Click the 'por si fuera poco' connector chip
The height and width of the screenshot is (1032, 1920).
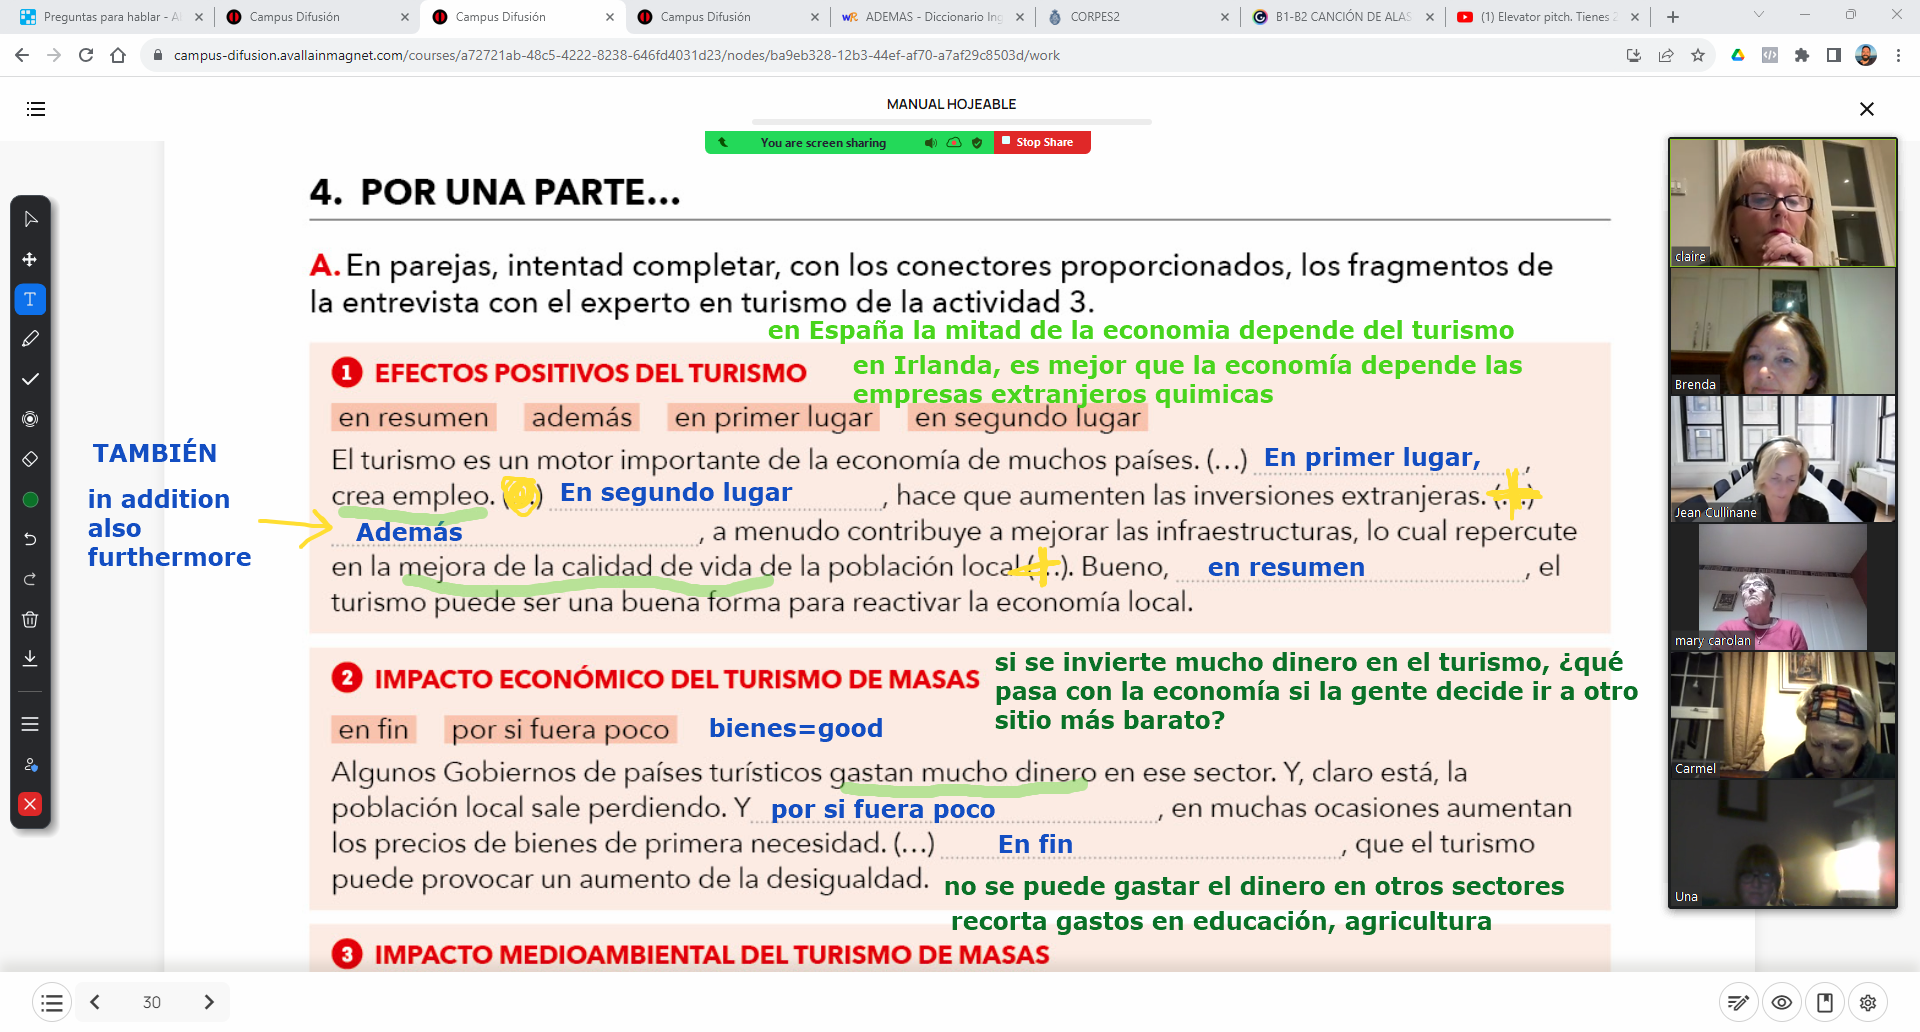pos(560,729)
